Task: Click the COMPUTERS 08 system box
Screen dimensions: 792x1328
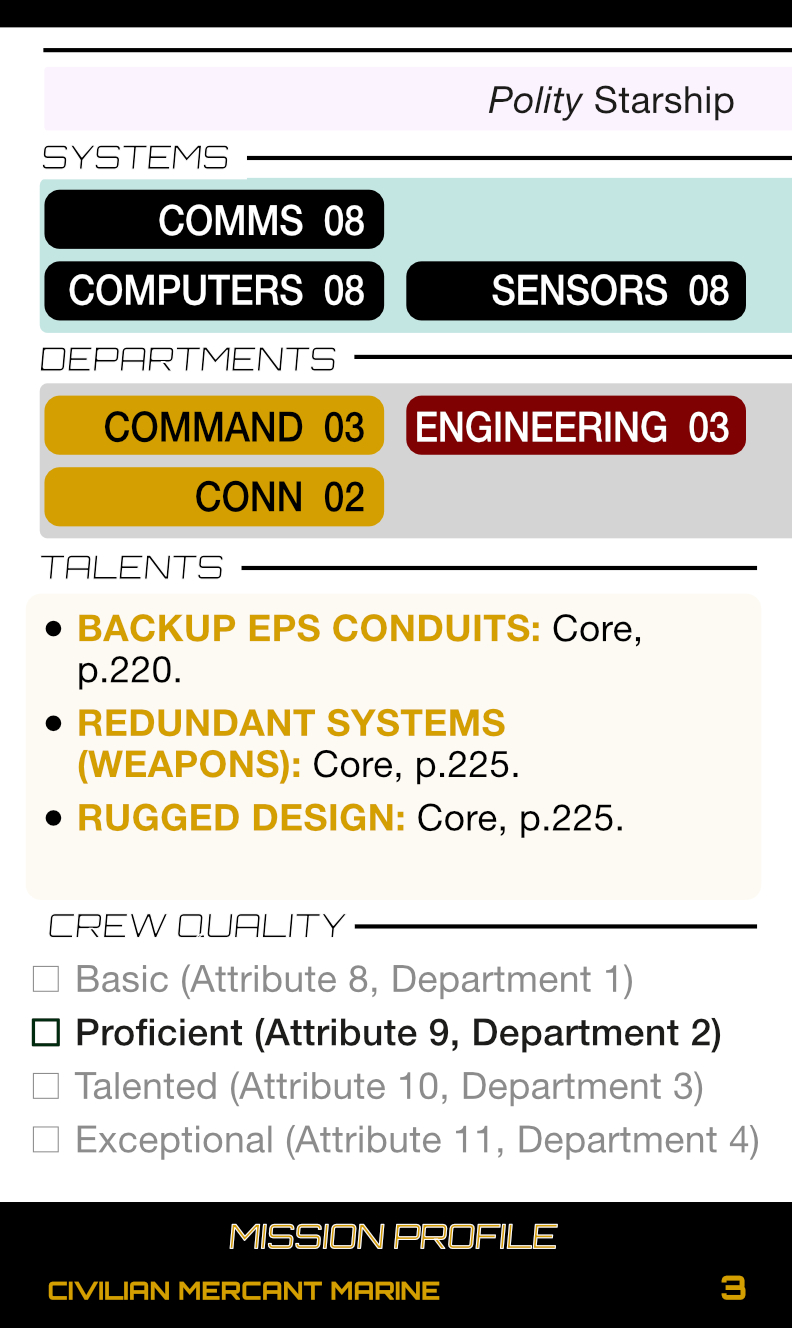Action: click(214, 291)
